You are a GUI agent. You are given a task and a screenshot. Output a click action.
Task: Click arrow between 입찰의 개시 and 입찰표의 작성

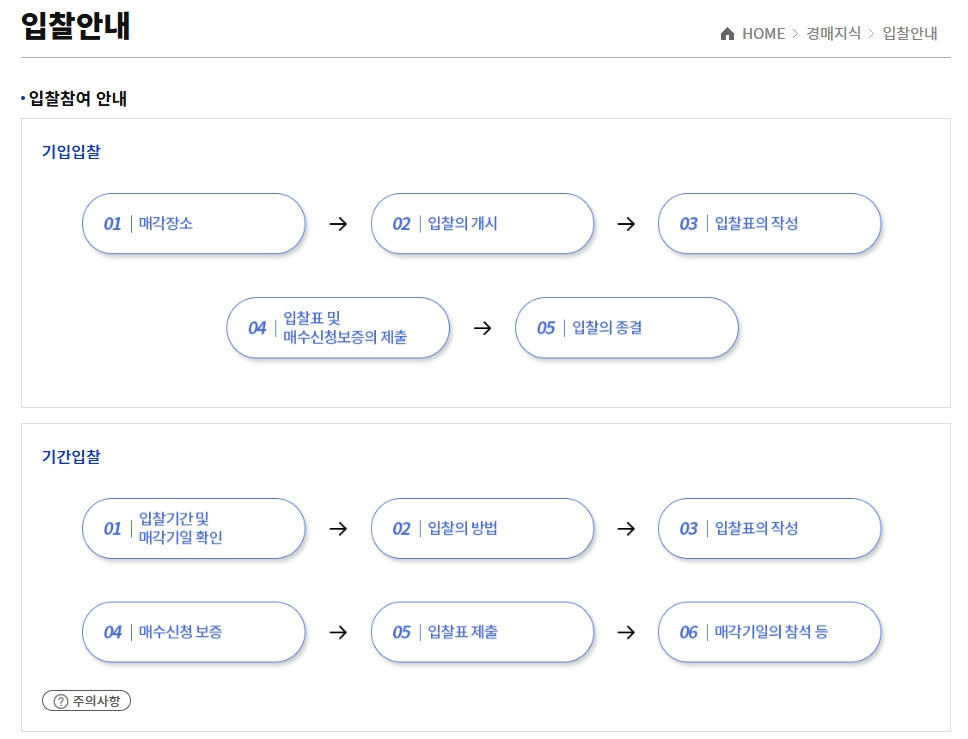click(626, 224)
